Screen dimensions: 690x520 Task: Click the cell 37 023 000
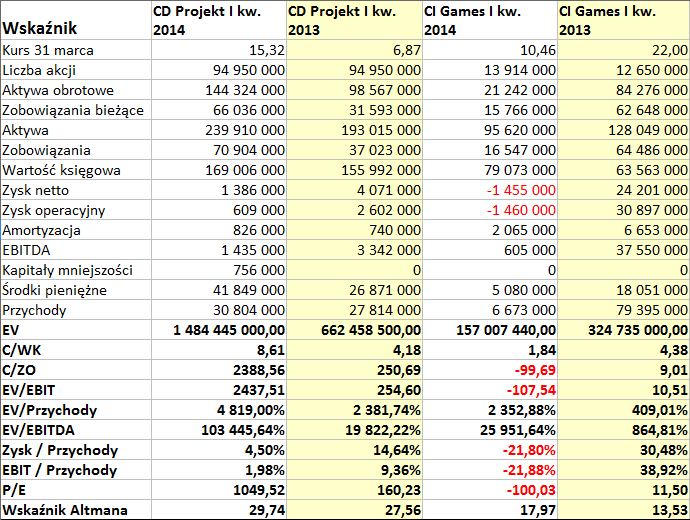coord(354,150)
